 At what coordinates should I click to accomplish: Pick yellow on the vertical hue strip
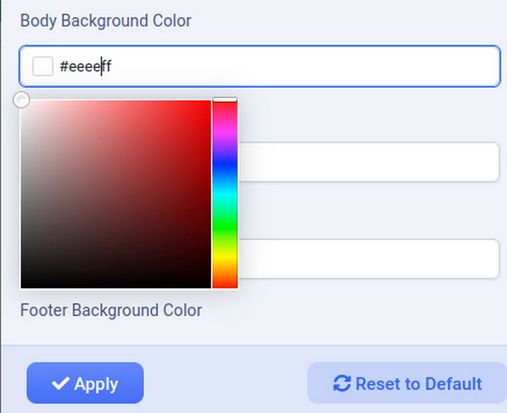tap(225, 257)
